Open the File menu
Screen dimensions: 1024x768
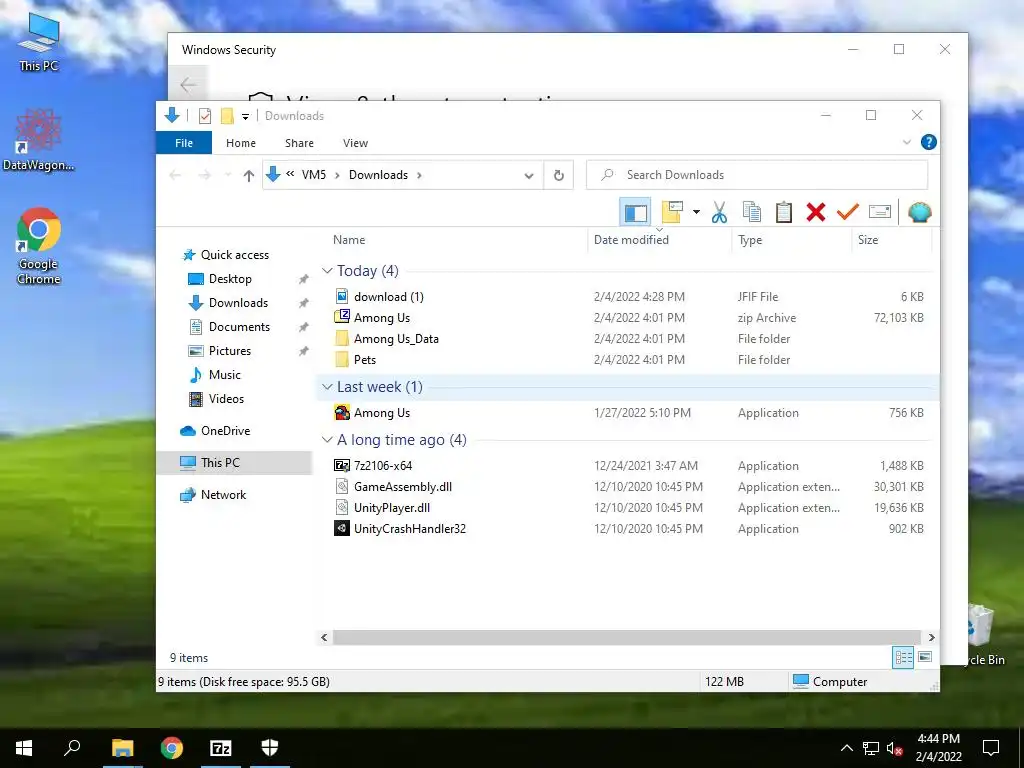pyautogui.click(x=184, y=143)
